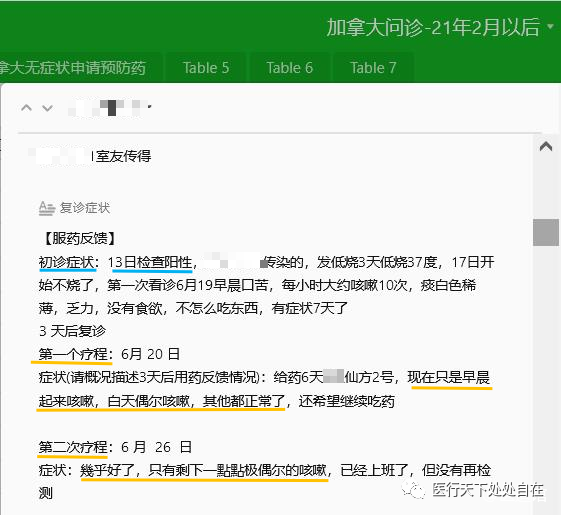This screenshot has height=515, width=561.
Task: Click the text 还希望继续吃药
Action: [347, 401]
